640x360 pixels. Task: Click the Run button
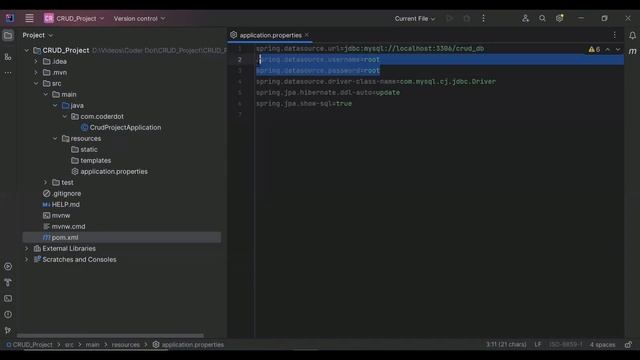pyautogui.click(x=449, y=18)
